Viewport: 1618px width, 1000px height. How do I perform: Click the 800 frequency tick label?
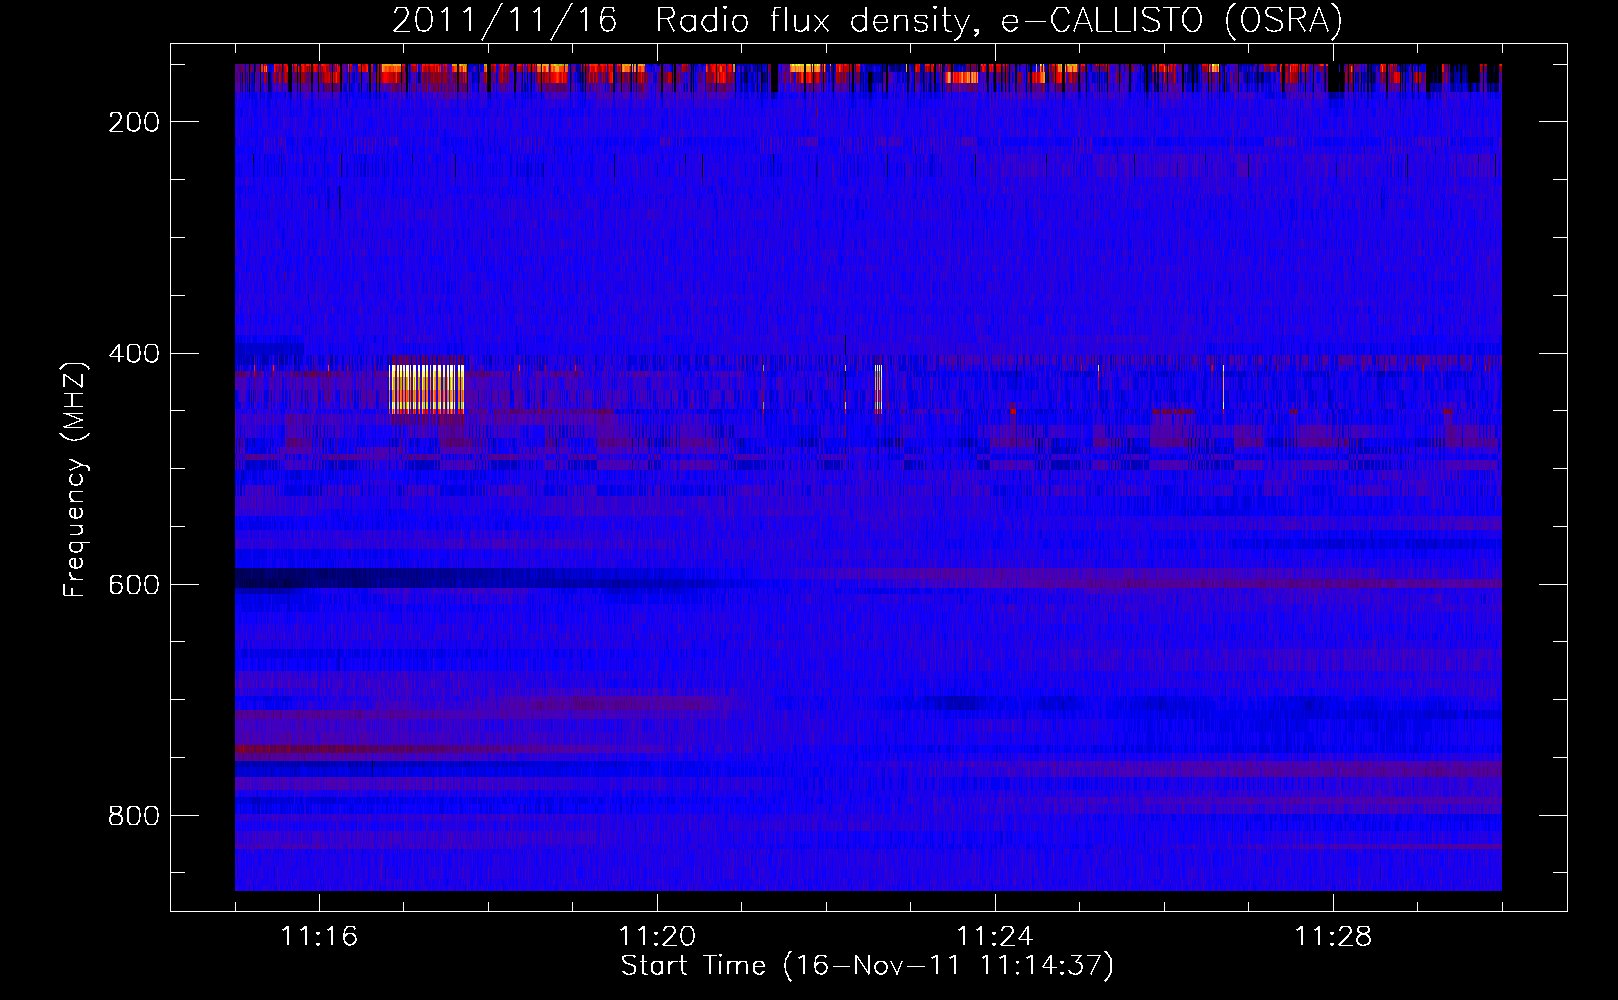click(133, 816)
